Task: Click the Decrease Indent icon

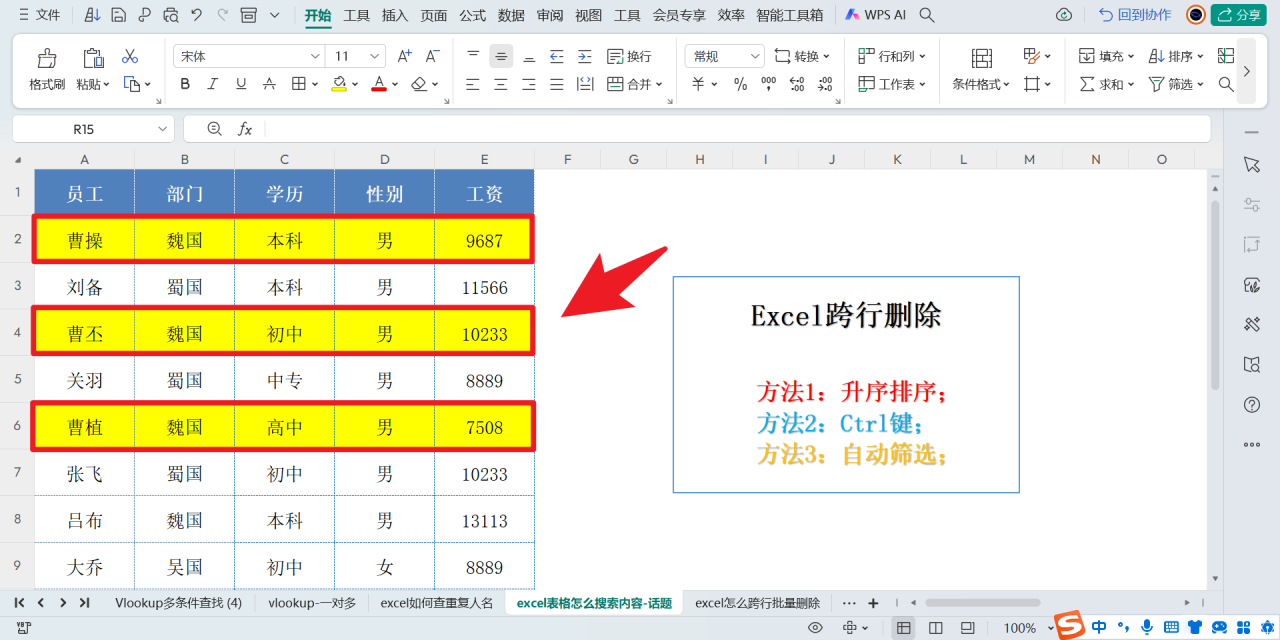Action: click(557, 57)
